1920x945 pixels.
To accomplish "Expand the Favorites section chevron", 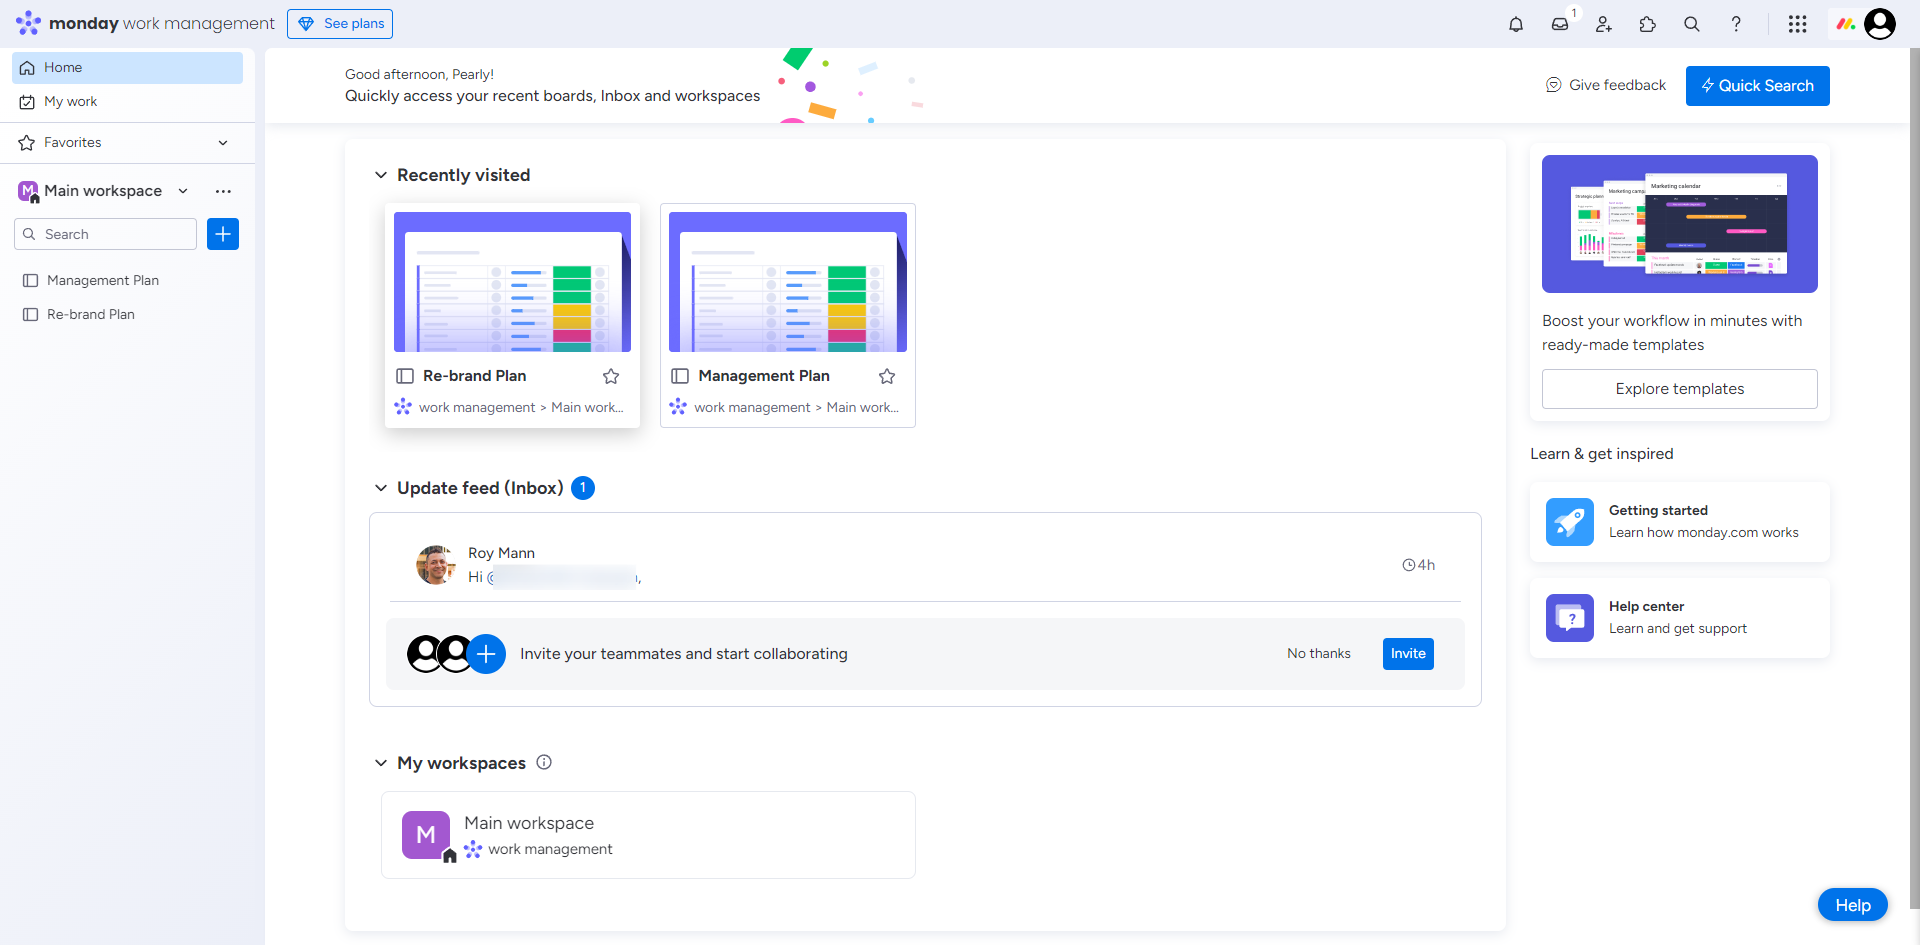I will (x=223, y=143).
